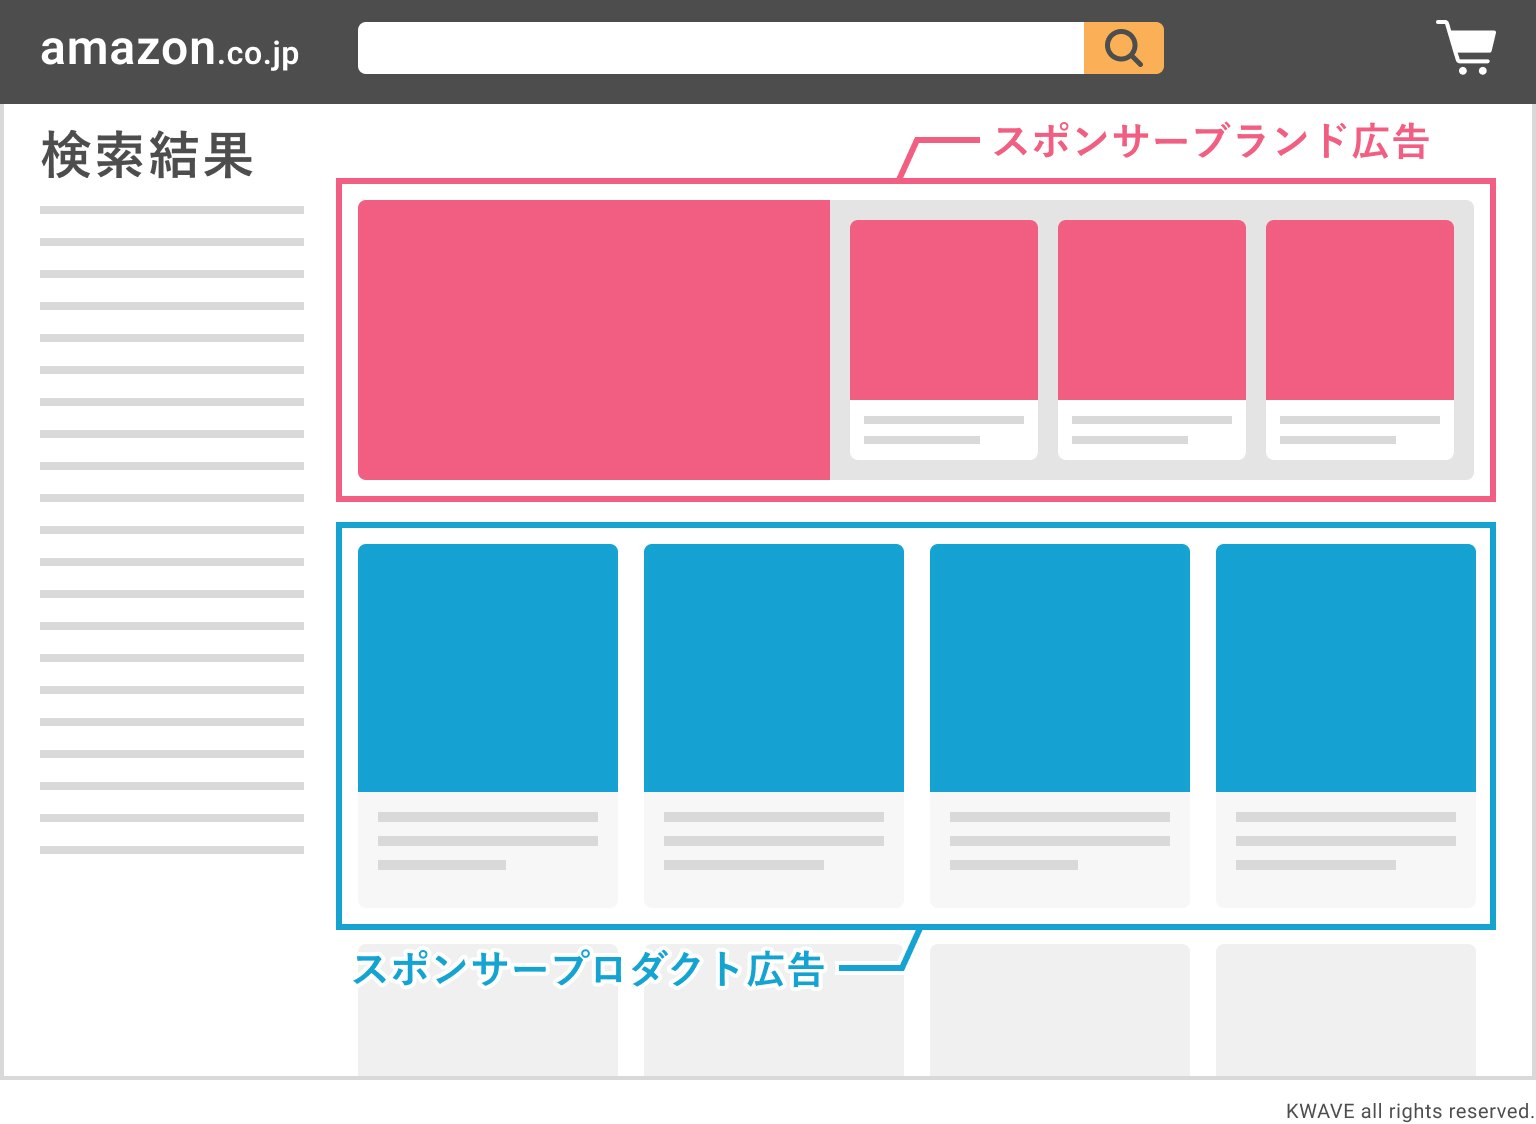
Task: Read the スポンサーブランド広告 label
Action: (1211, 141)
